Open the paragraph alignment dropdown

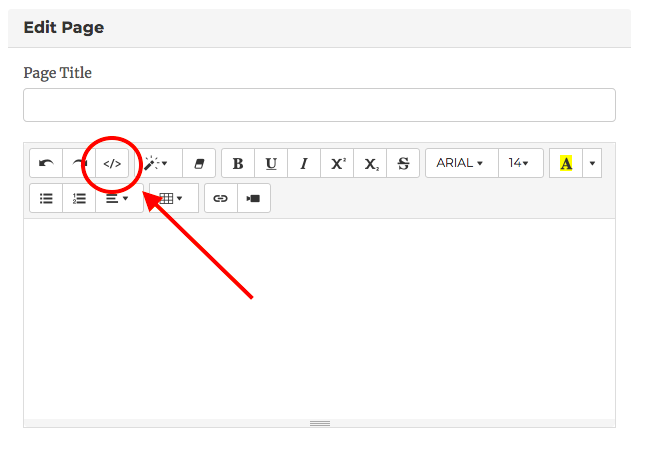[x=118, y=198]
